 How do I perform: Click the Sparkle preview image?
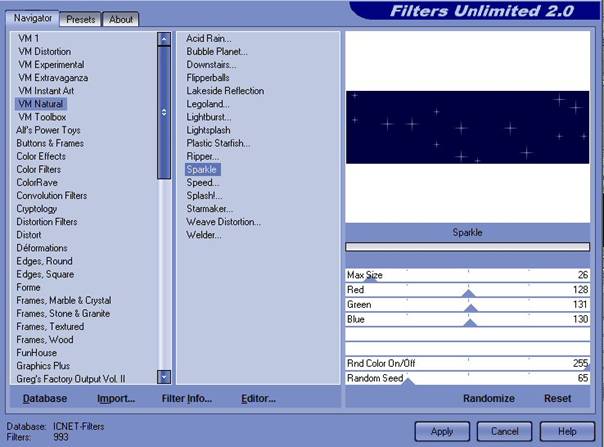point(467,127)
